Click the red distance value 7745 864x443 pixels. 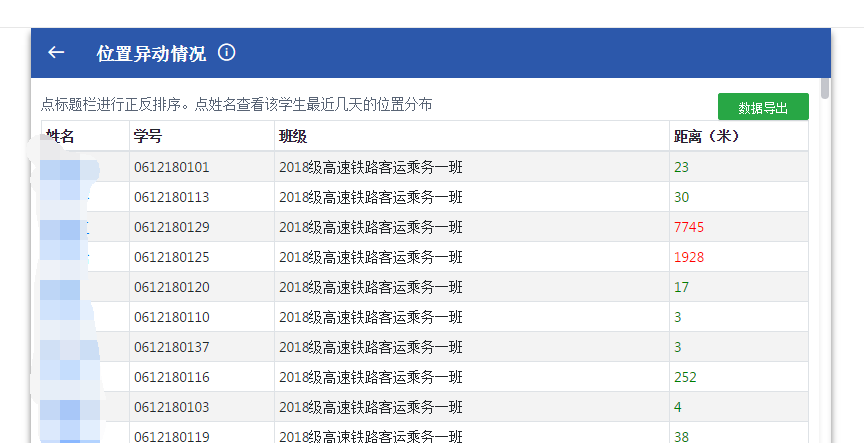click(689, 227)
